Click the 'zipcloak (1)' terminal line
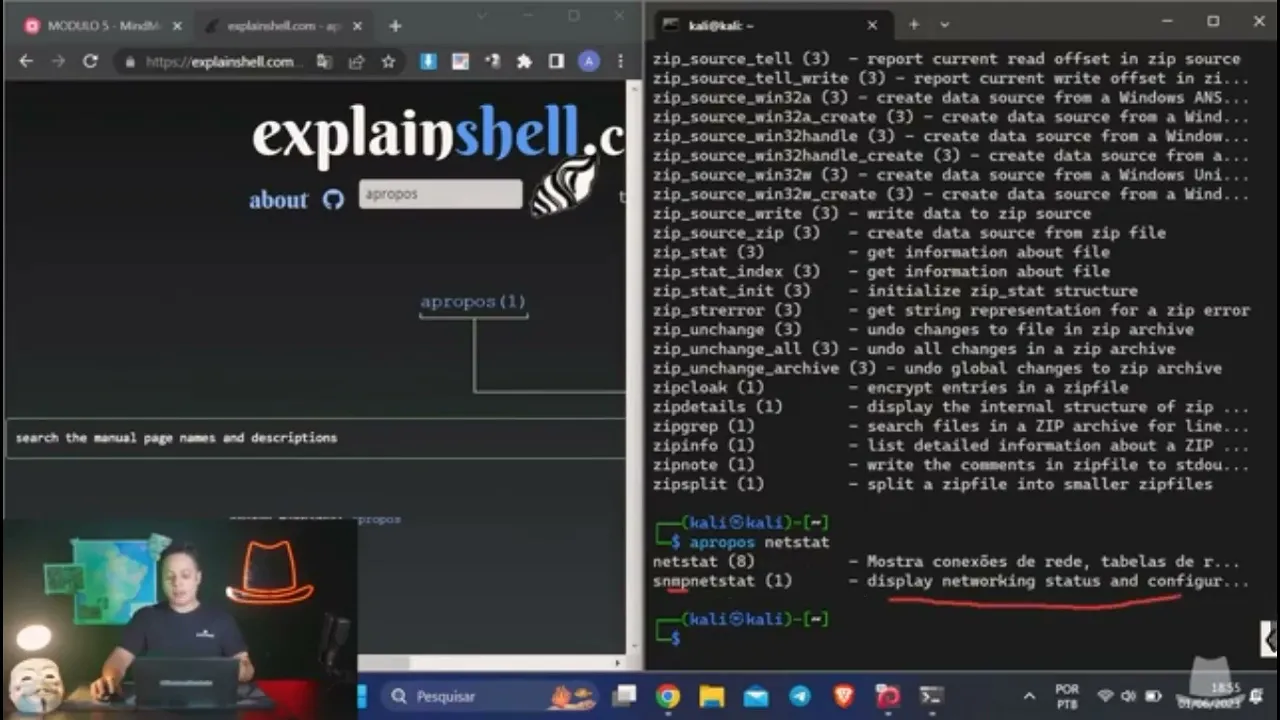 (890, 387)
